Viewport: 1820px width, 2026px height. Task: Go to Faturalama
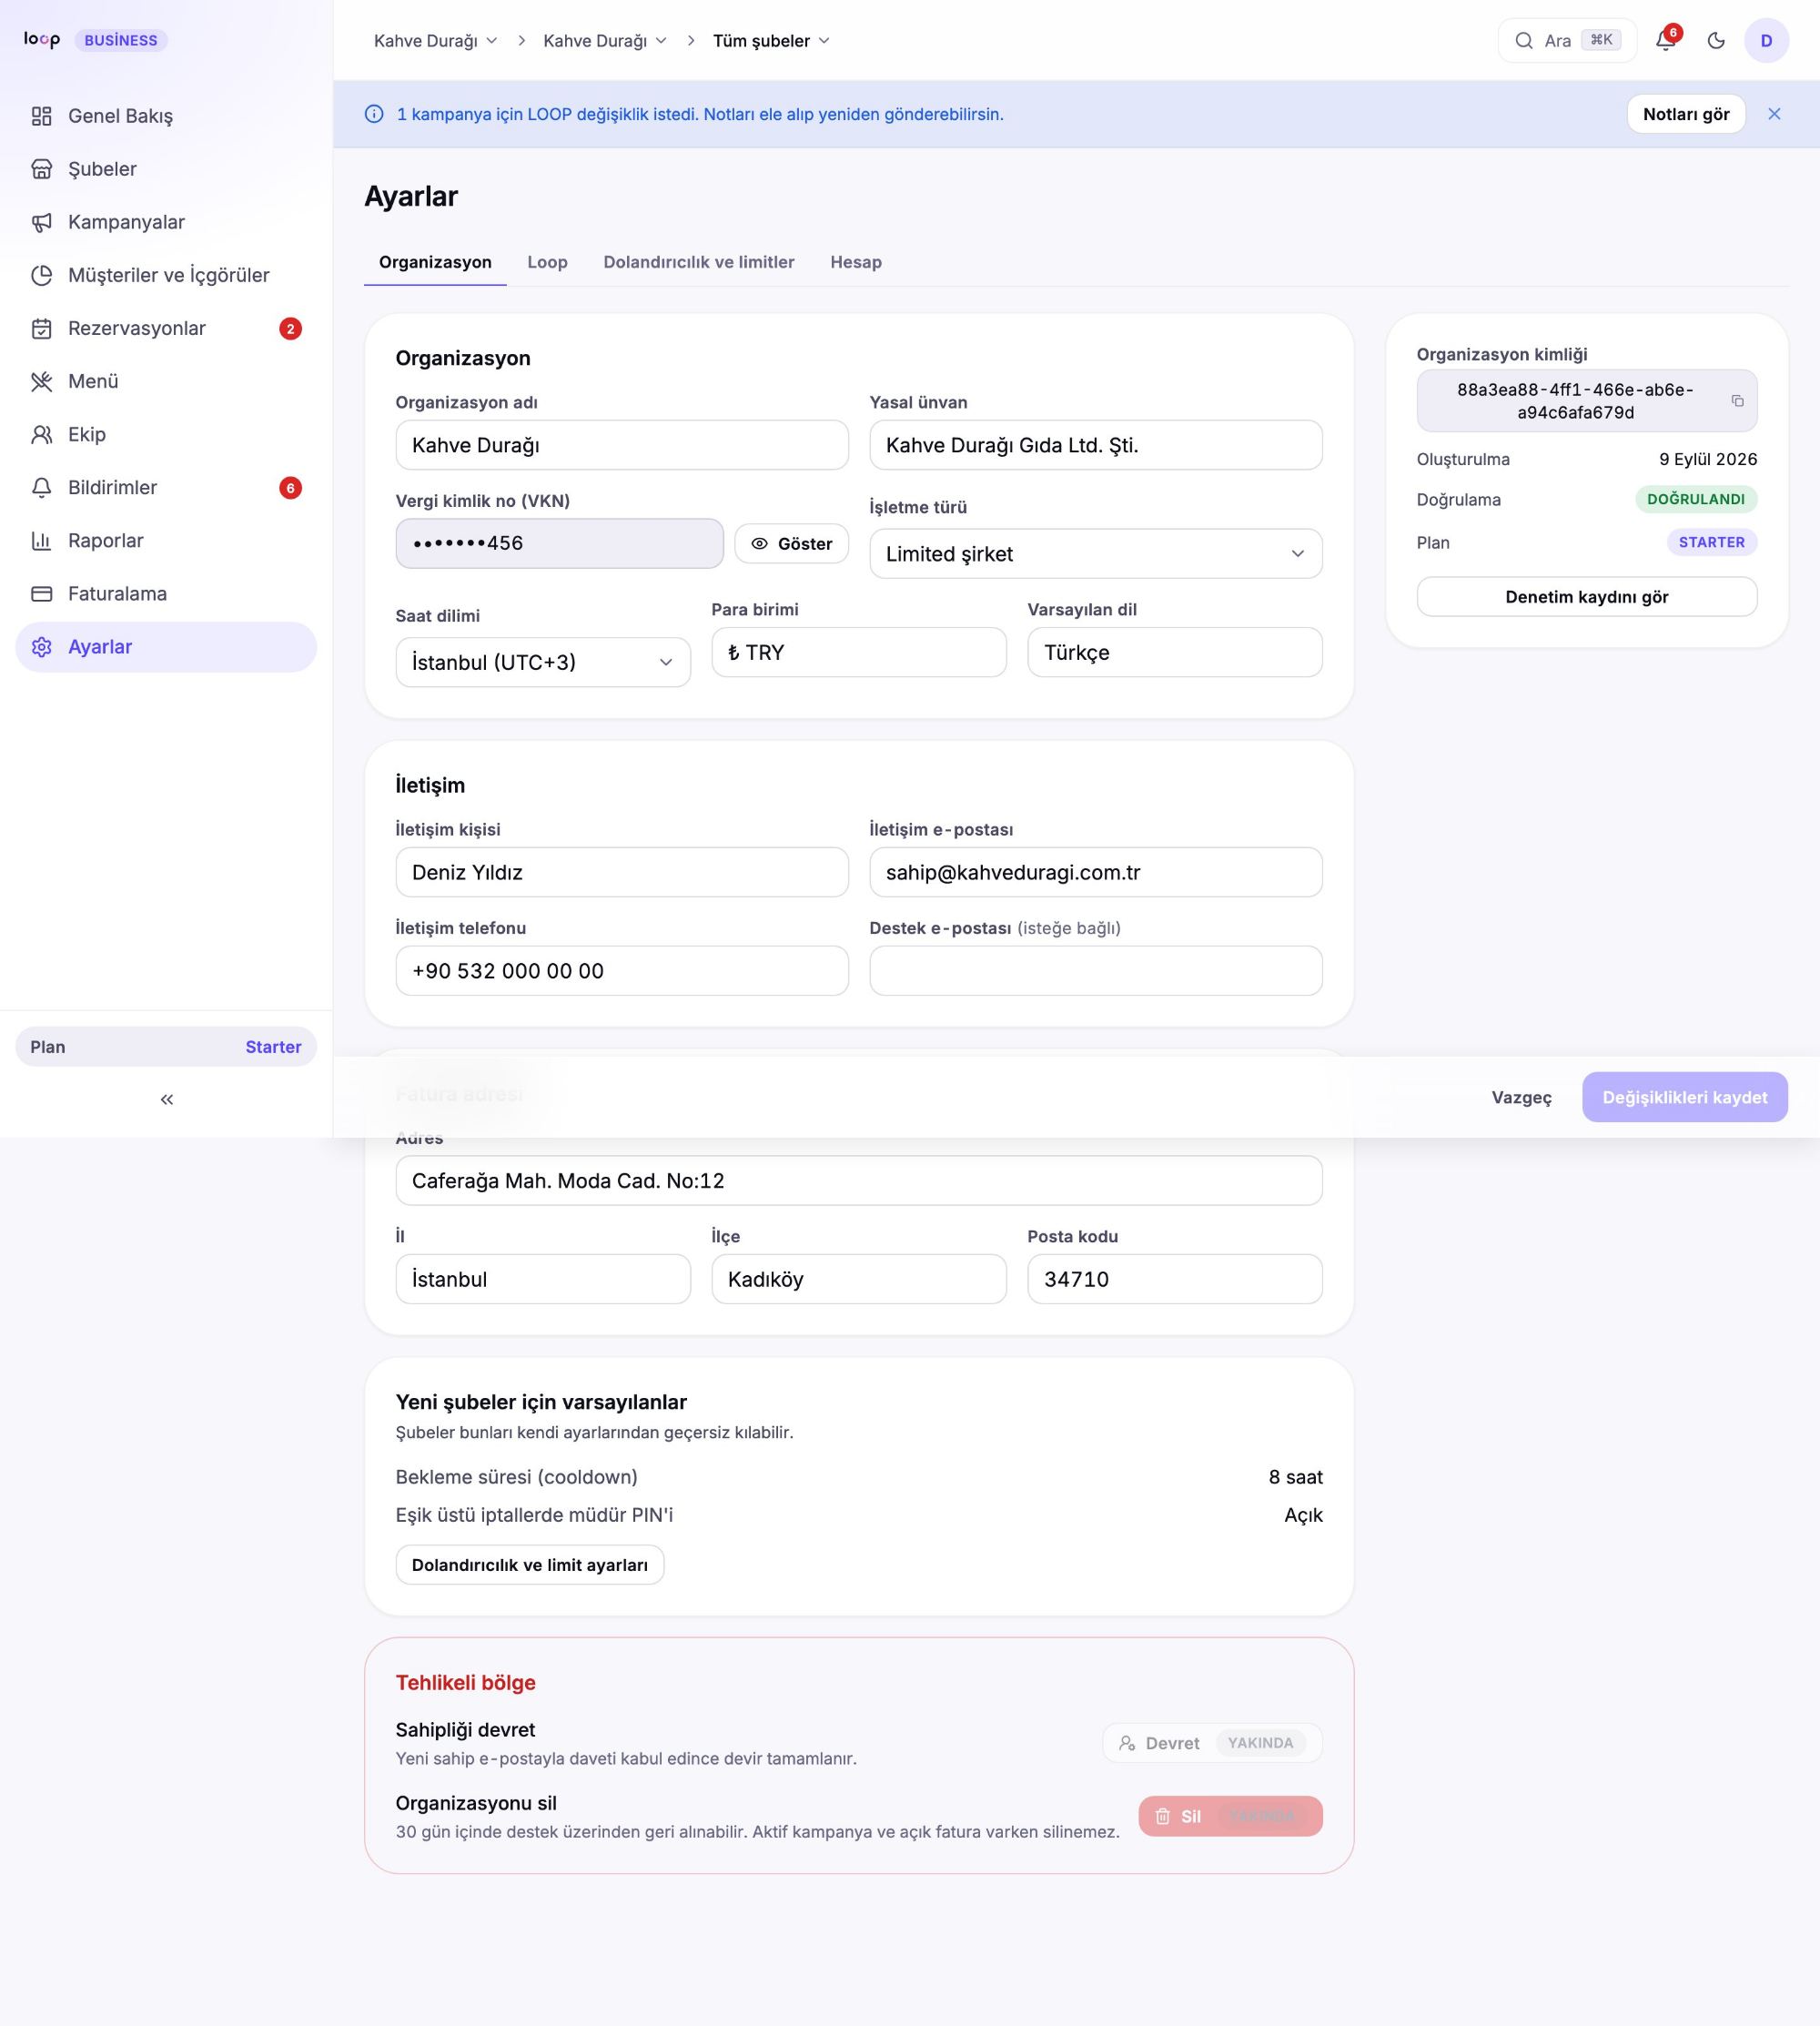tap(166, 593)
